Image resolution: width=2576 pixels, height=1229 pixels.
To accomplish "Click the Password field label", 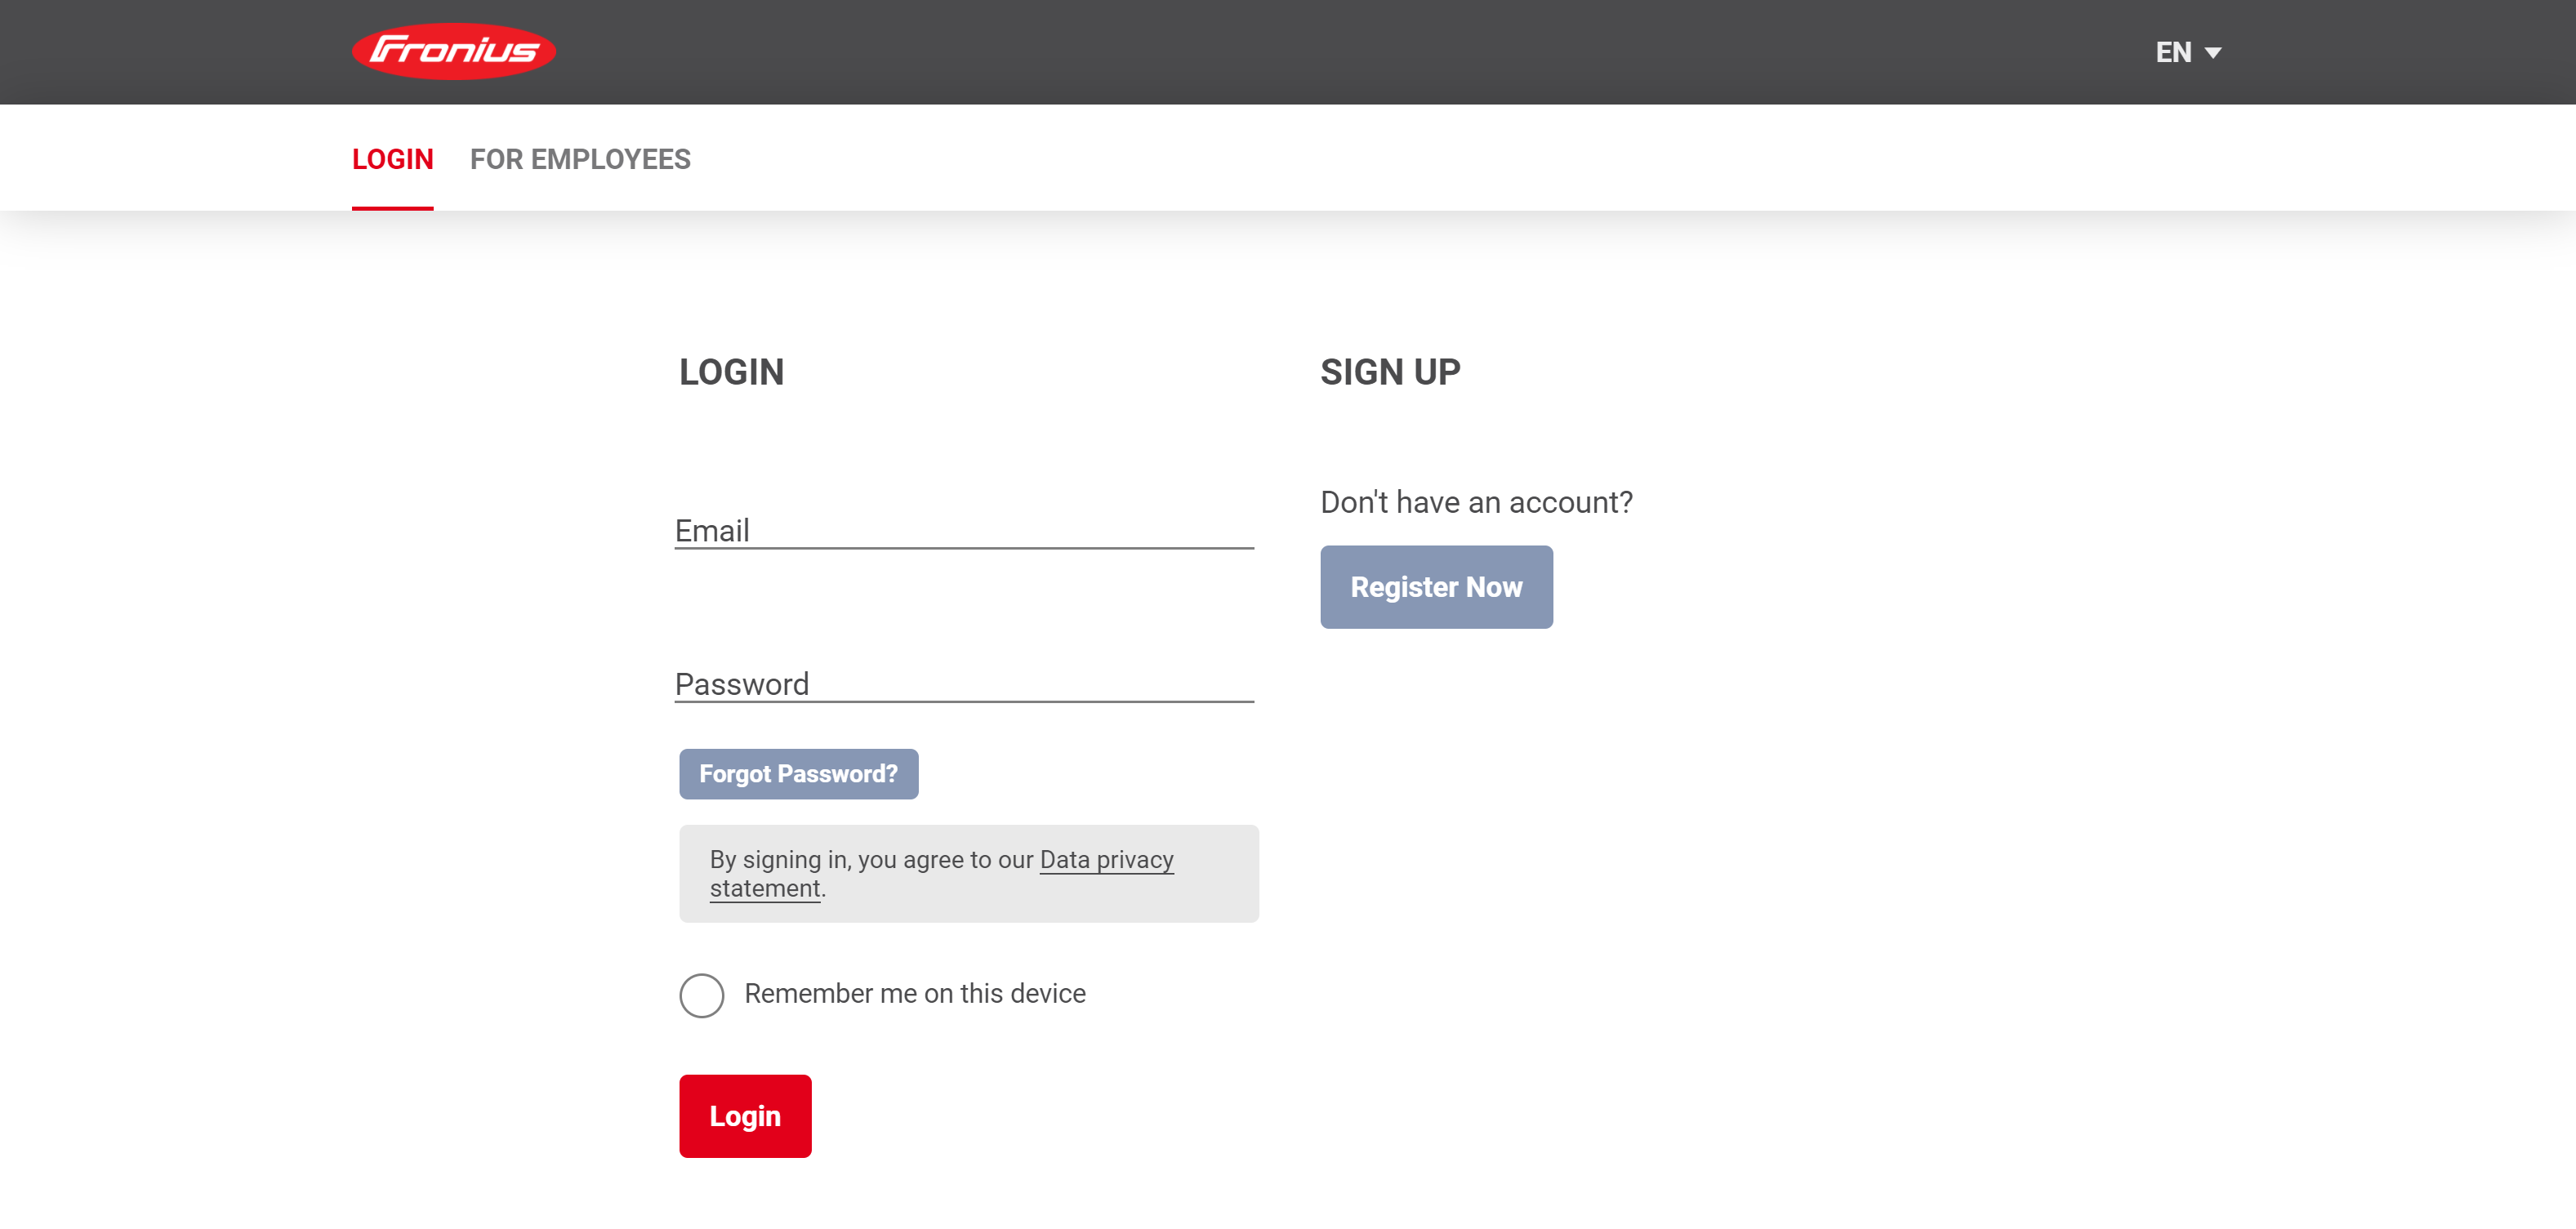I will (741, 684).
